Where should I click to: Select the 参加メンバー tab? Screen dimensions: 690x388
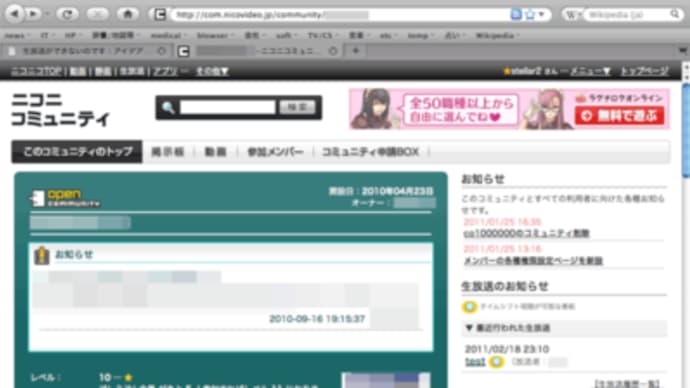(x=275, y=152)
